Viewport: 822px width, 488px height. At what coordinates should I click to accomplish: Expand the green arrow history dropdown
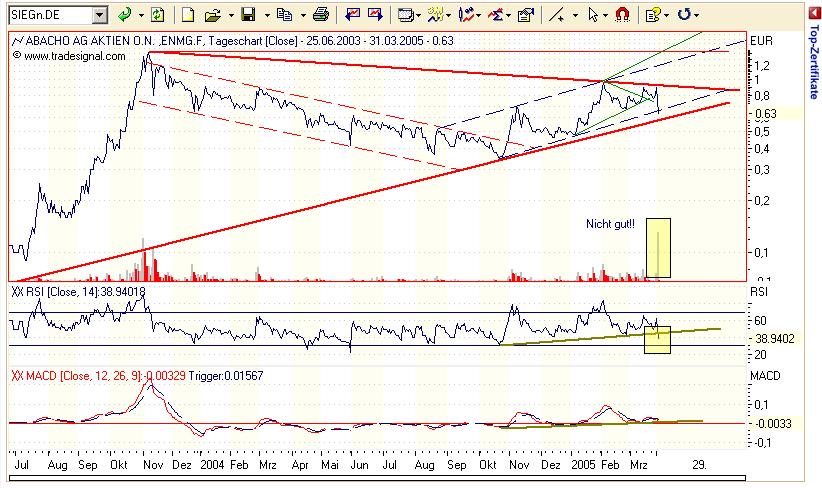click(x=141, y=15)
